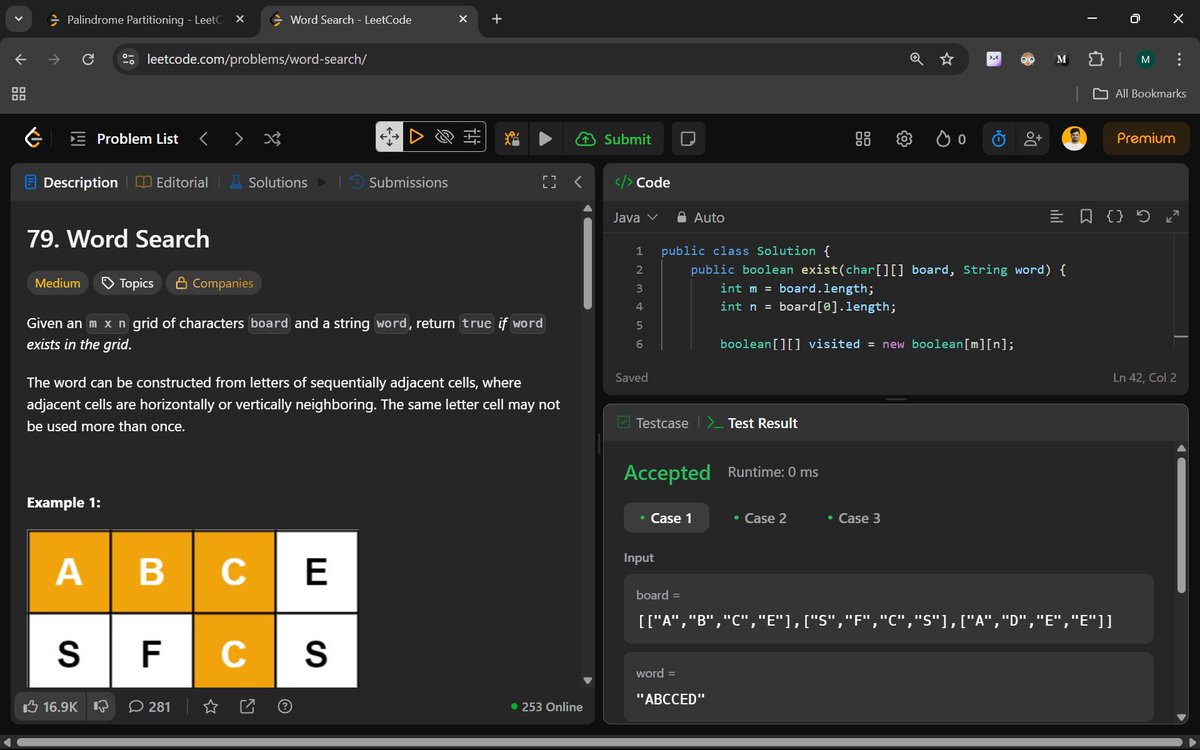Open the Java language dropdown
Image resolution: width=1200 pixels, height=750 pixels.
tap(635, 217)
